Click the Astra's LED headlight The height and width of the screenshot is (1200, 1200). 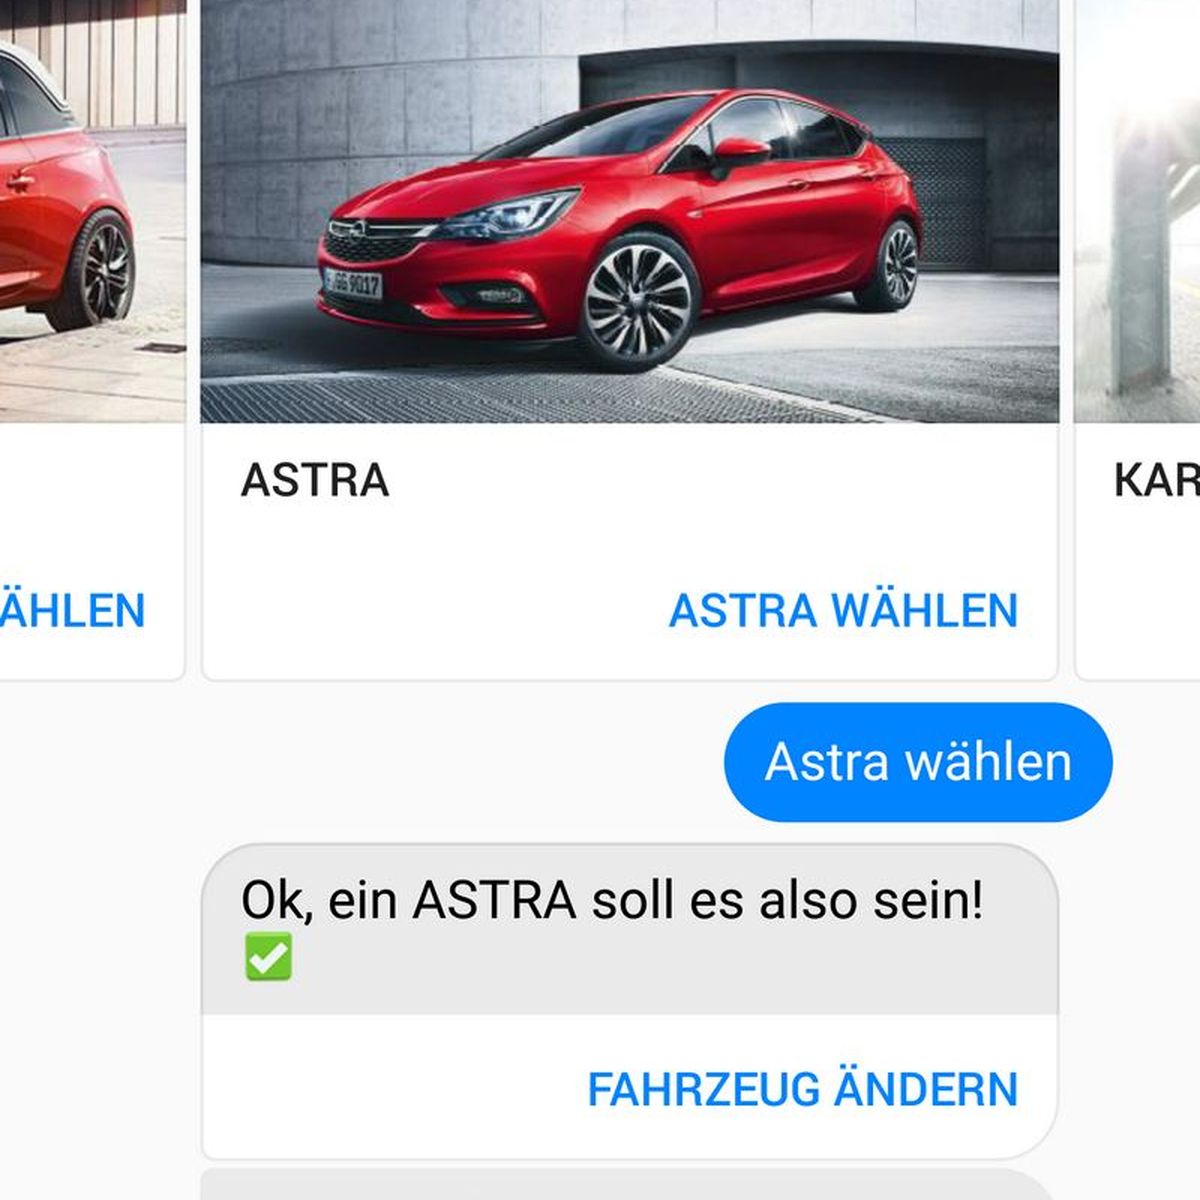(510, 213)
